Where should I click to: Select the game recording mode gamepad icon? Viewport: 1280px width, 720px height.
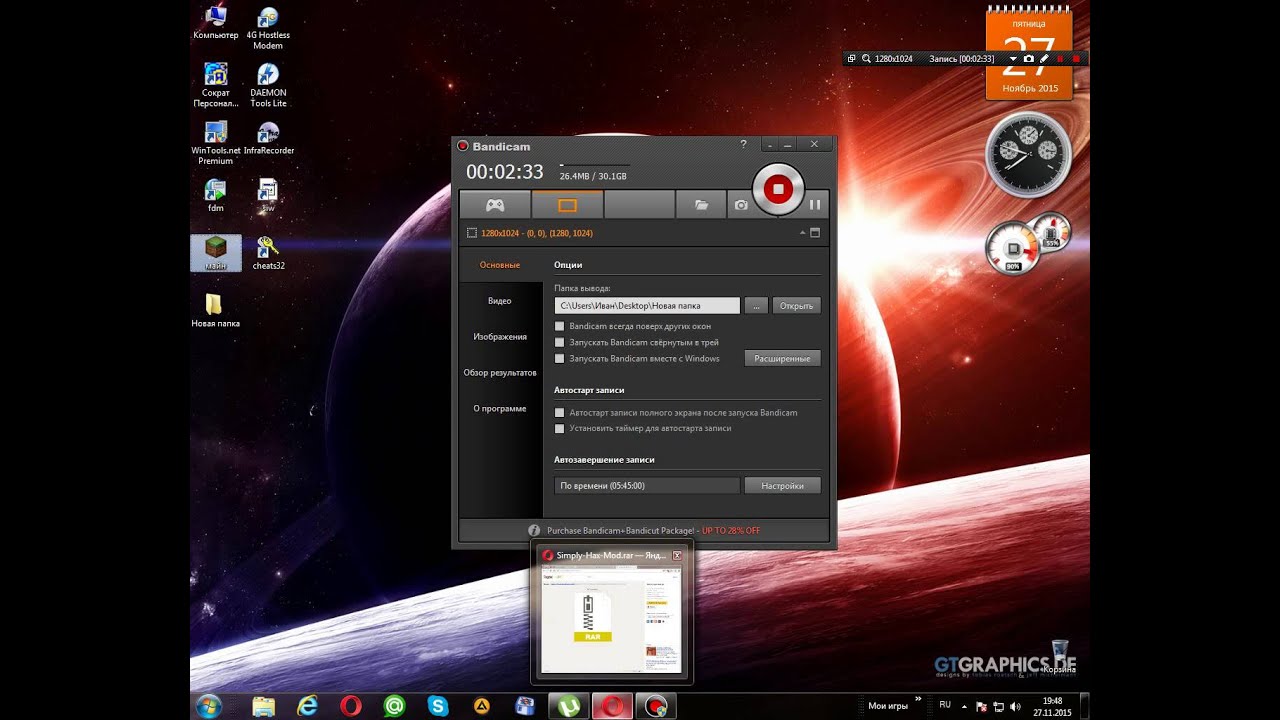tap(495, 205)
